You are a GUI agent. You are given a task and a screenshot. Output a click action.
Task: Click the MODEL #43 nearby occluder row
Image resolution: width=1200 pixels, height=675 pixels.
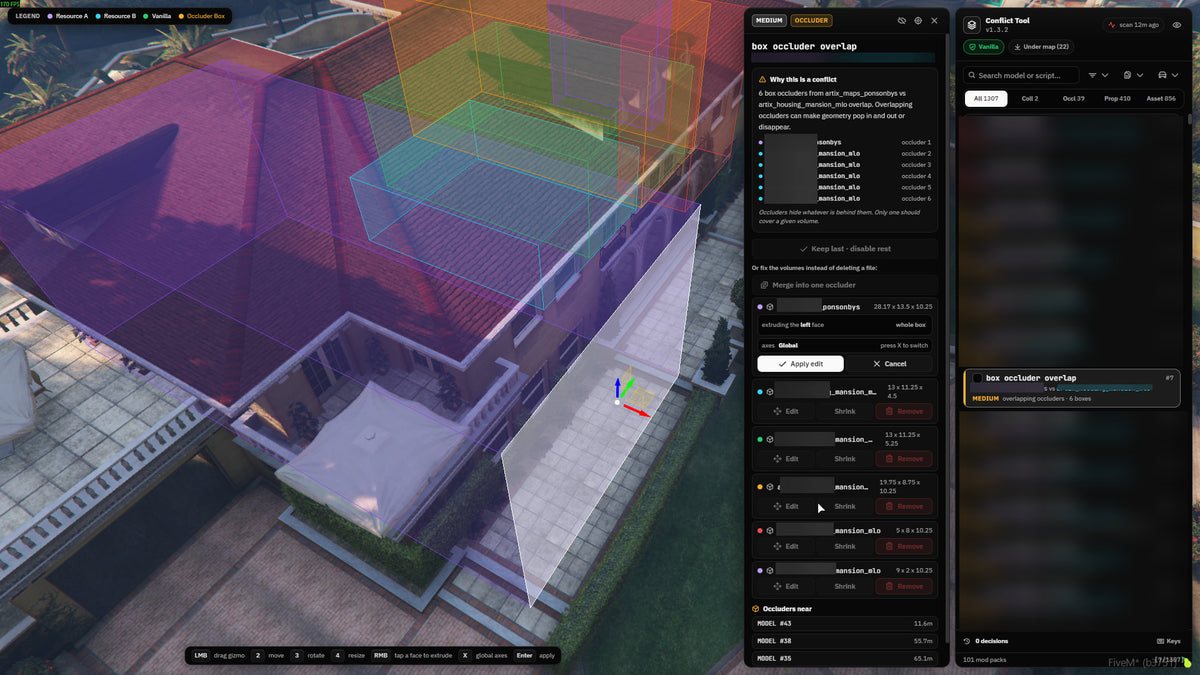point(845,623)
